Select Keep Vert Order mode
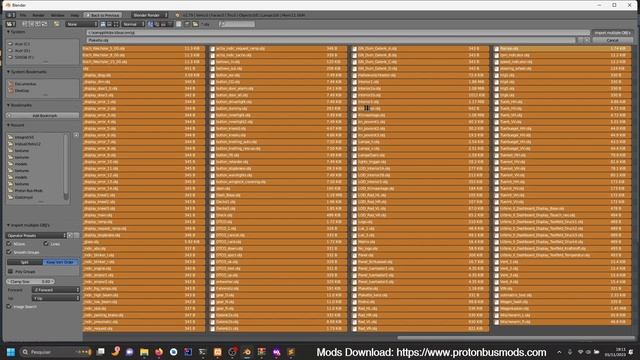This screenshot has width=640, height=360. click(60, 262)
